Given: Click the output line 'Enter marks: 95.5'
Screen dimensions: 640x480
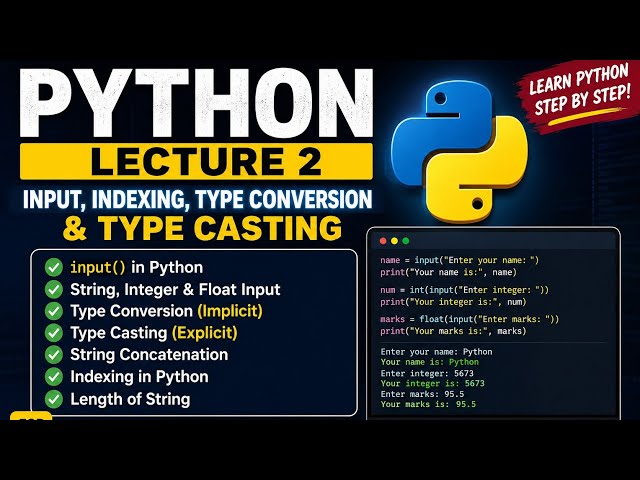Looking at the screenshot, I should coord(422,394).
